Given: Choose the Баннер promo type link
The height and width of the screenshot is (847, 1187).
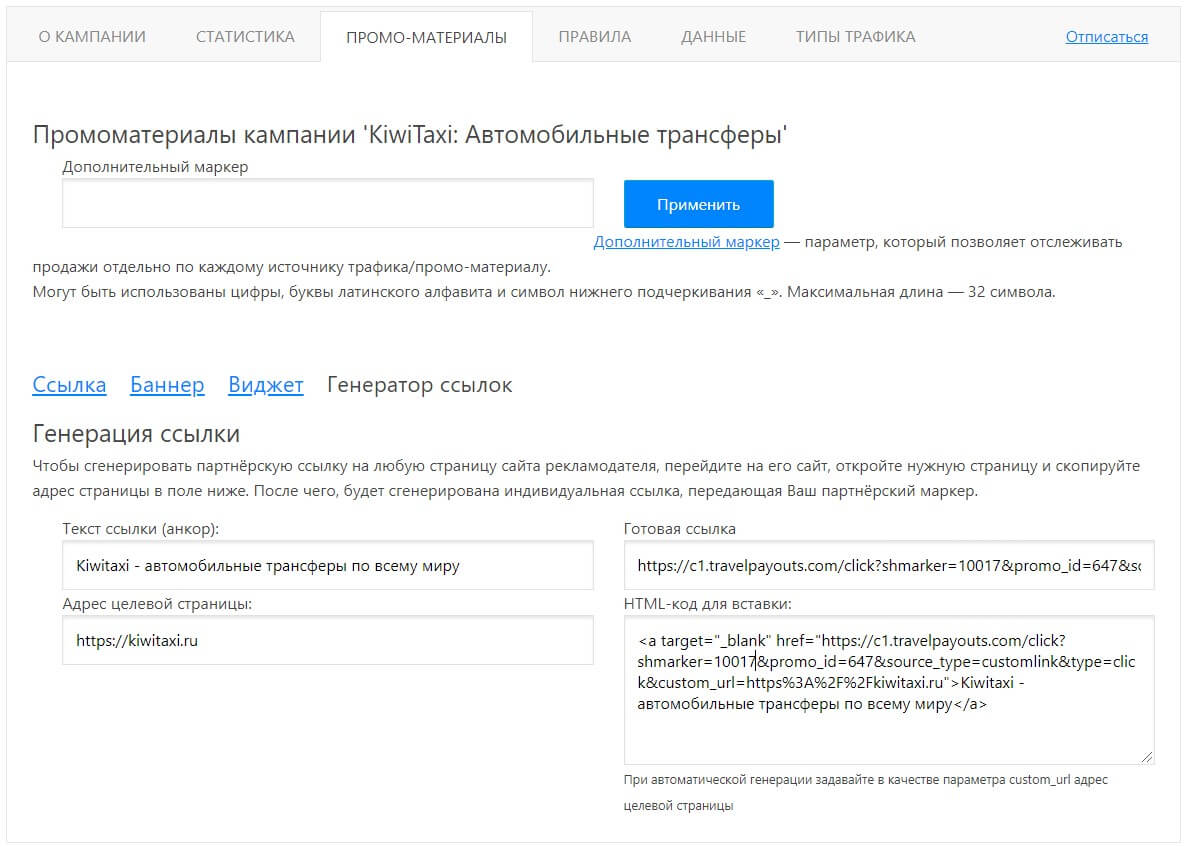Looking at the screenshot, I should (167, 385).
